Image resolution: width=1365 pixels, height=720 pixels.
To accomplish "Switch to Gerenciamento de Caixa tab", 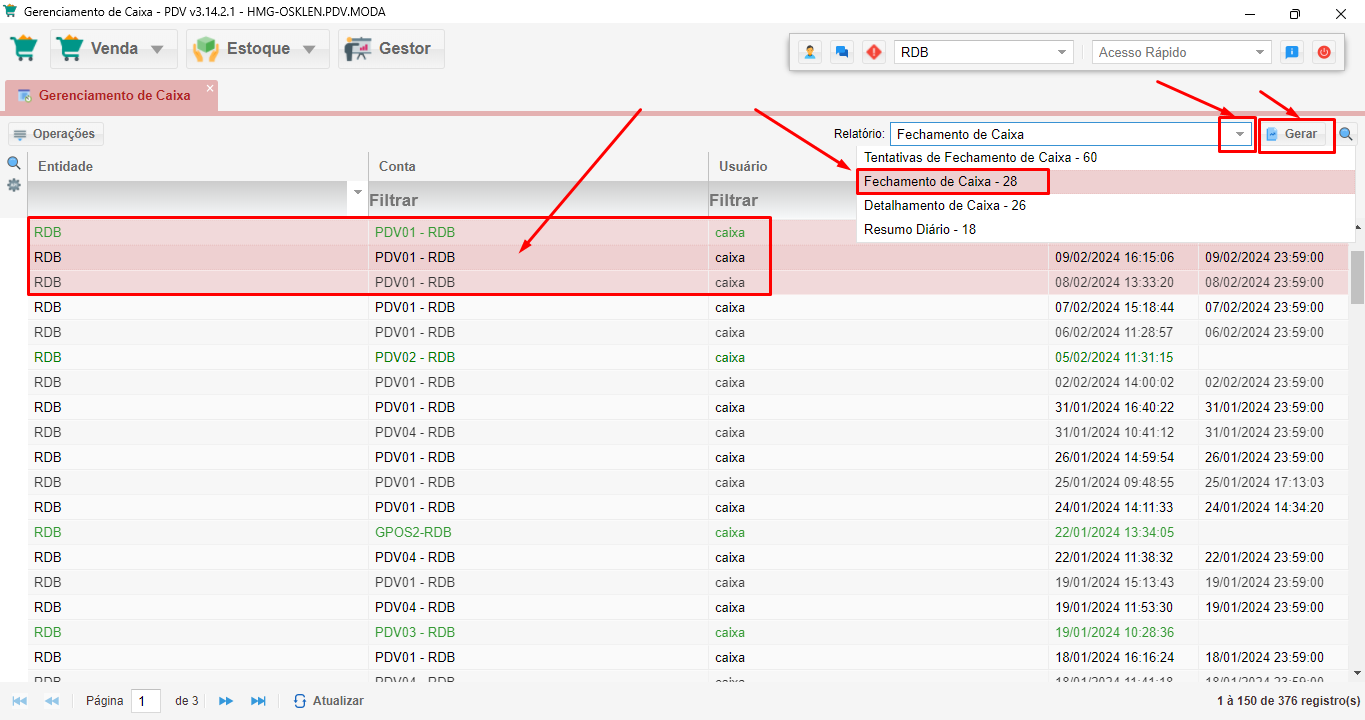I will coord(112,96).
